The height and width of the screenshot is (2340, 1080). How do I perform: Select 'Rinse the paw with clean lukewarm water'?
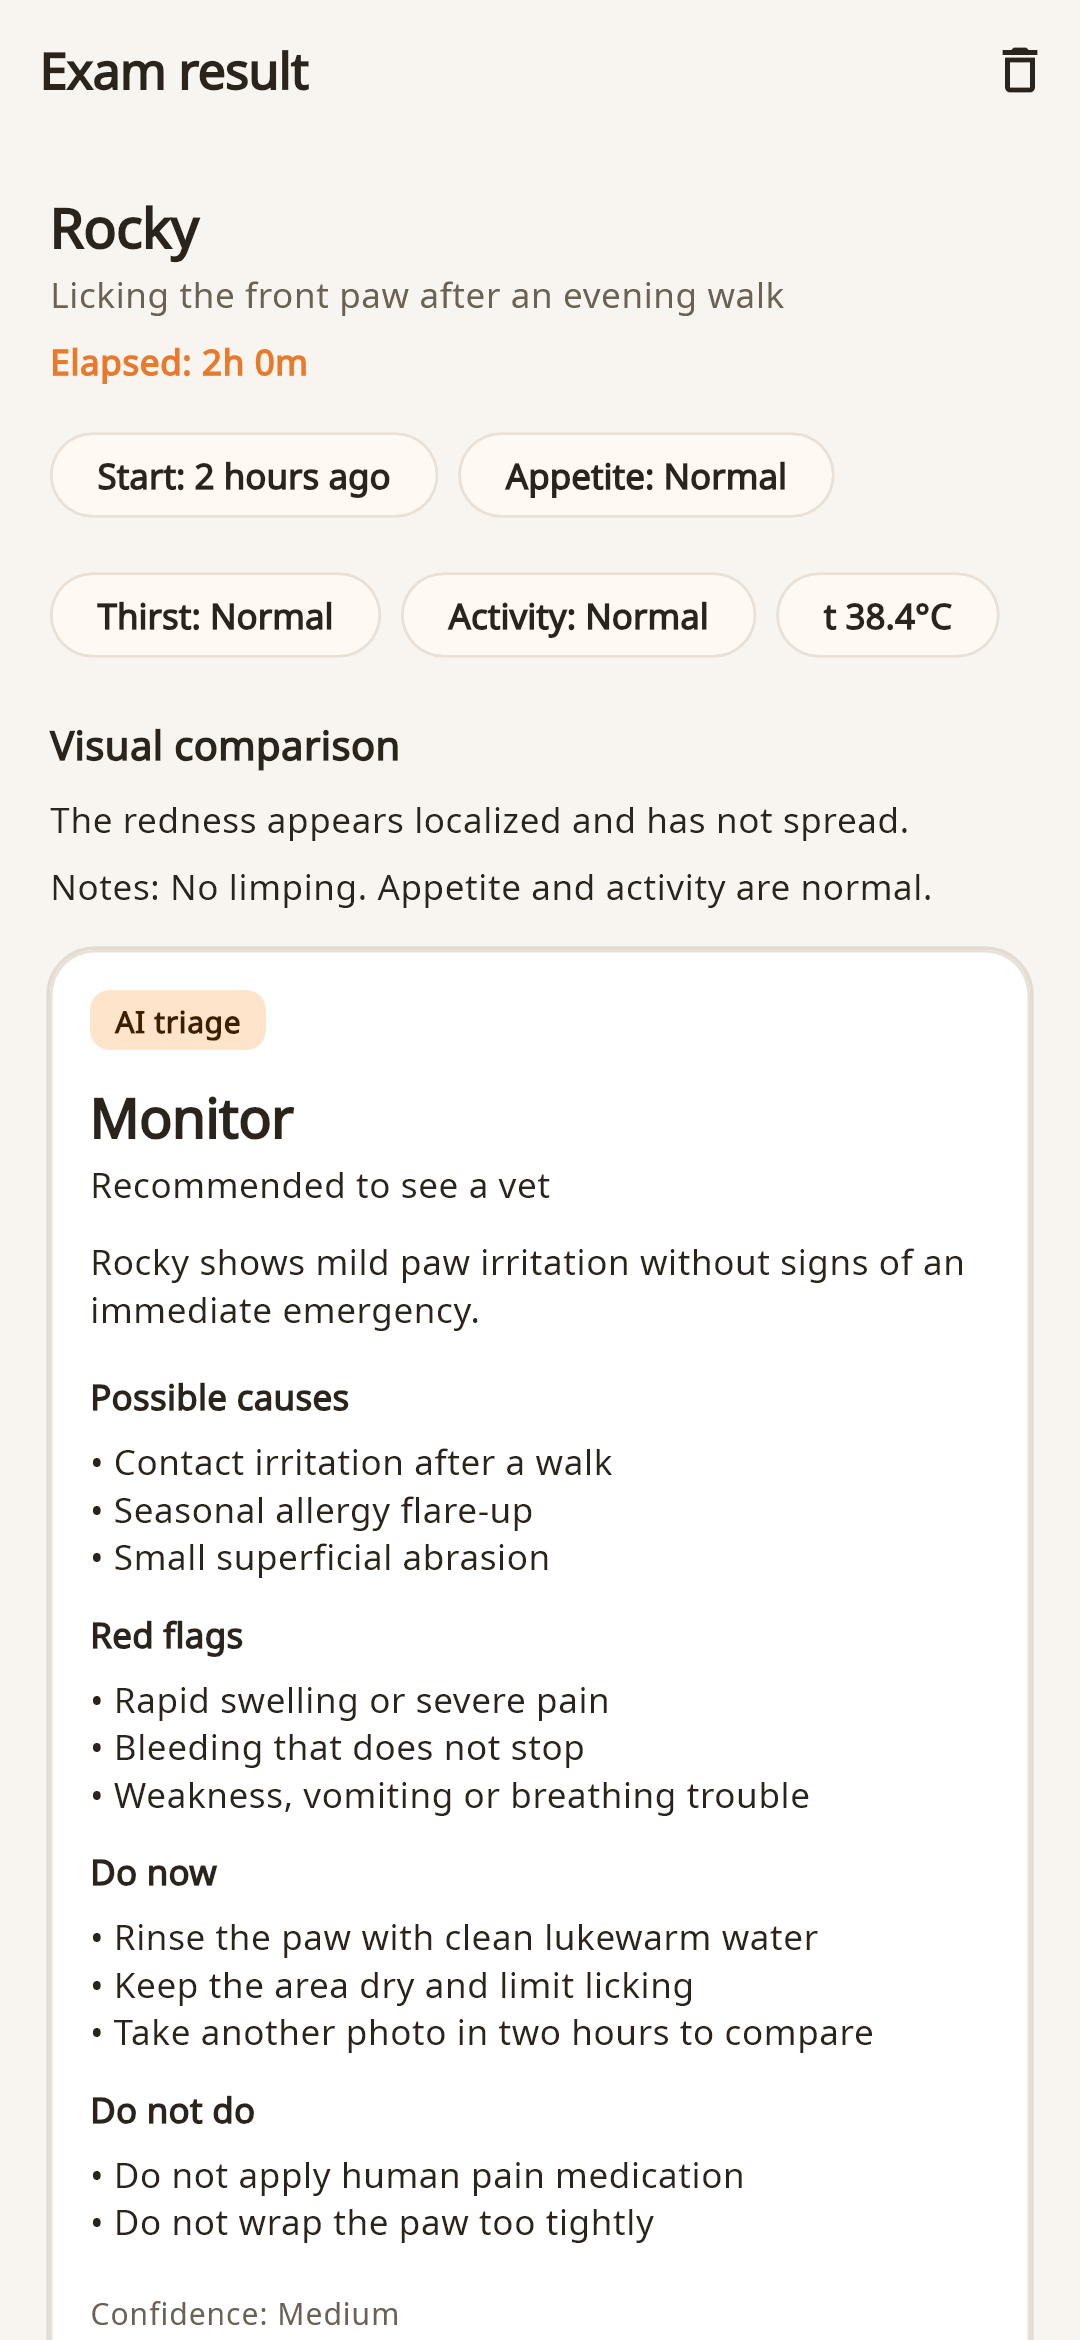pos(466,1938)
